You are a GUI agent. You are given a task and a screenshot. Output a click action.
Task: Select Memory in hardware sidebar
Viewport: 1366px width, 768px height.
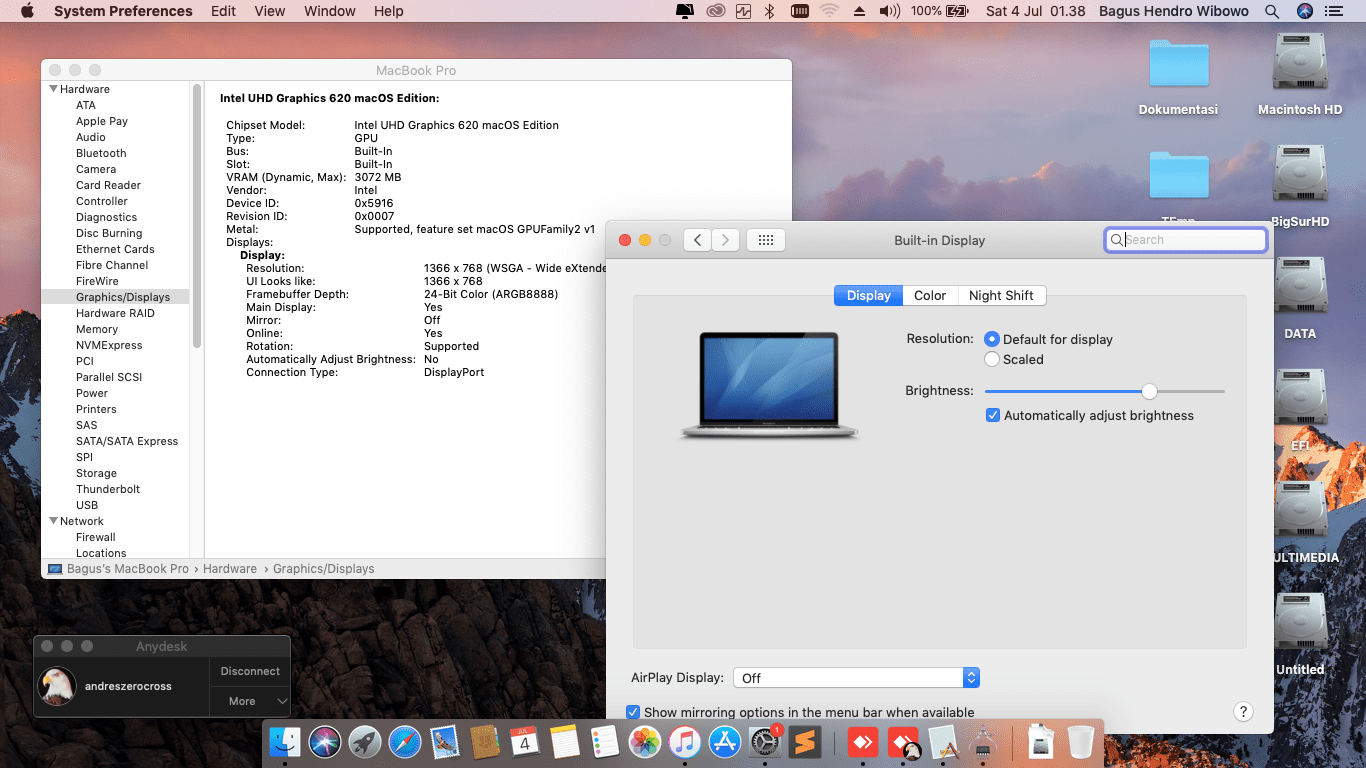click(97, 329)
